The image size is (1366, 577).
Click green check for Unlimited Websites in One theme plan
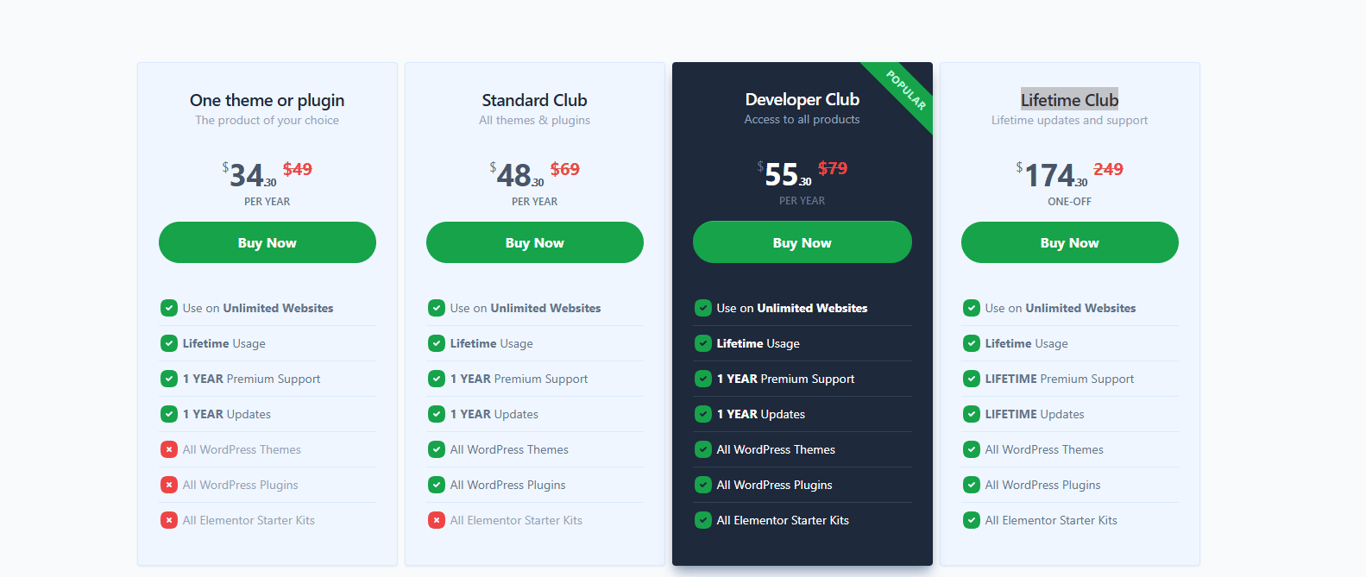pos(169,308)
